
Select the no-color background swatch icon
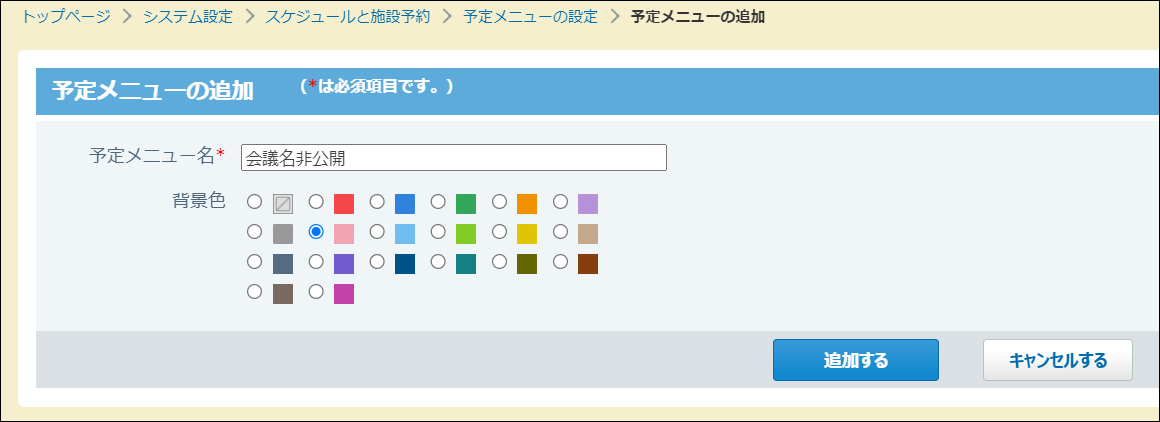coord(283,204)
